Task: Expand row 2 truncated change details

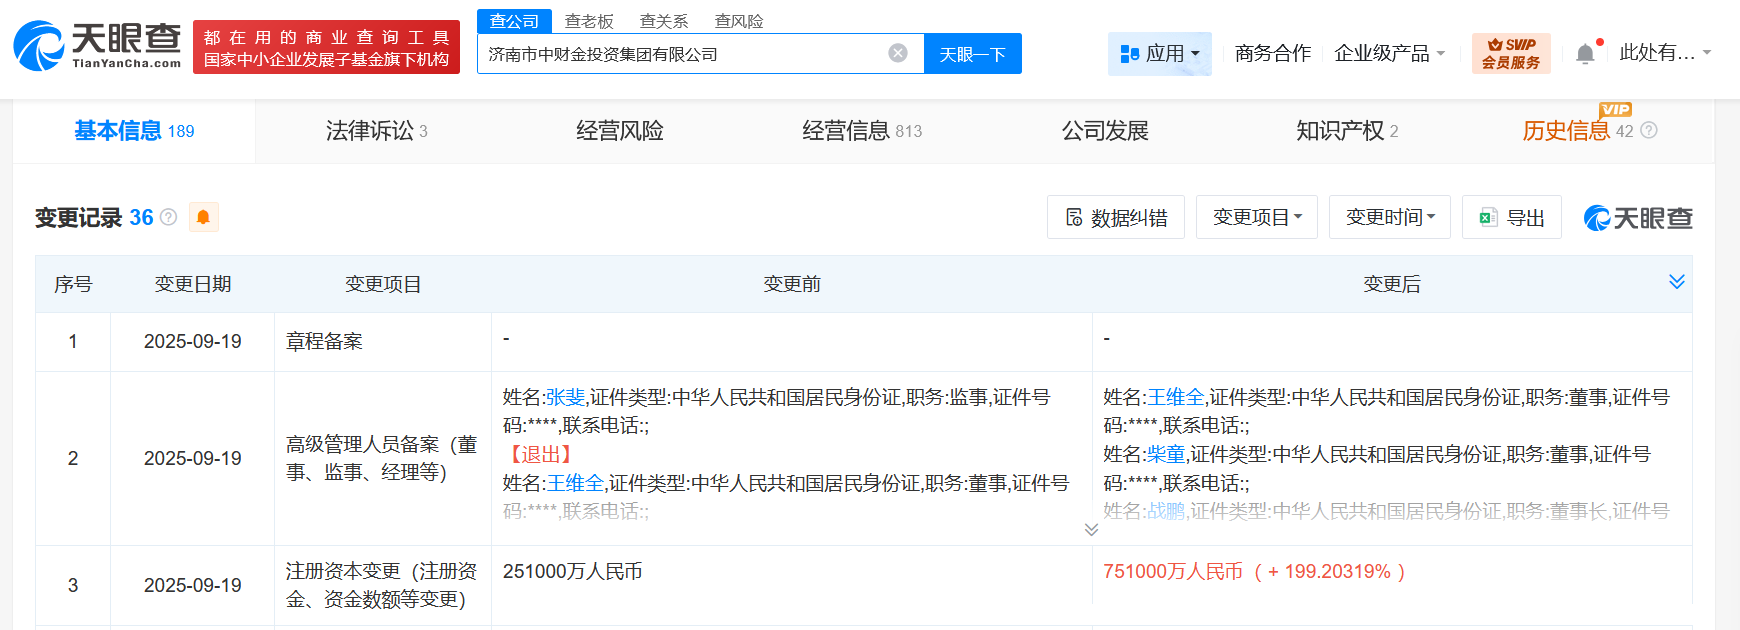Action: [1091, 529]
